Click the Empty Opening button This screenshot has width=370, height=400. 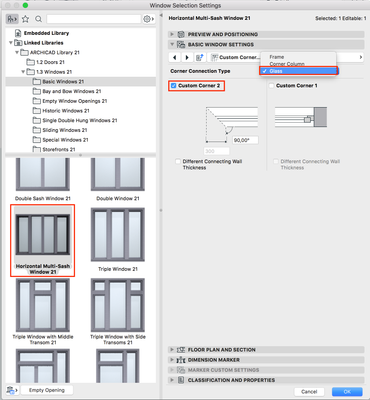click(x=47, y=390)
